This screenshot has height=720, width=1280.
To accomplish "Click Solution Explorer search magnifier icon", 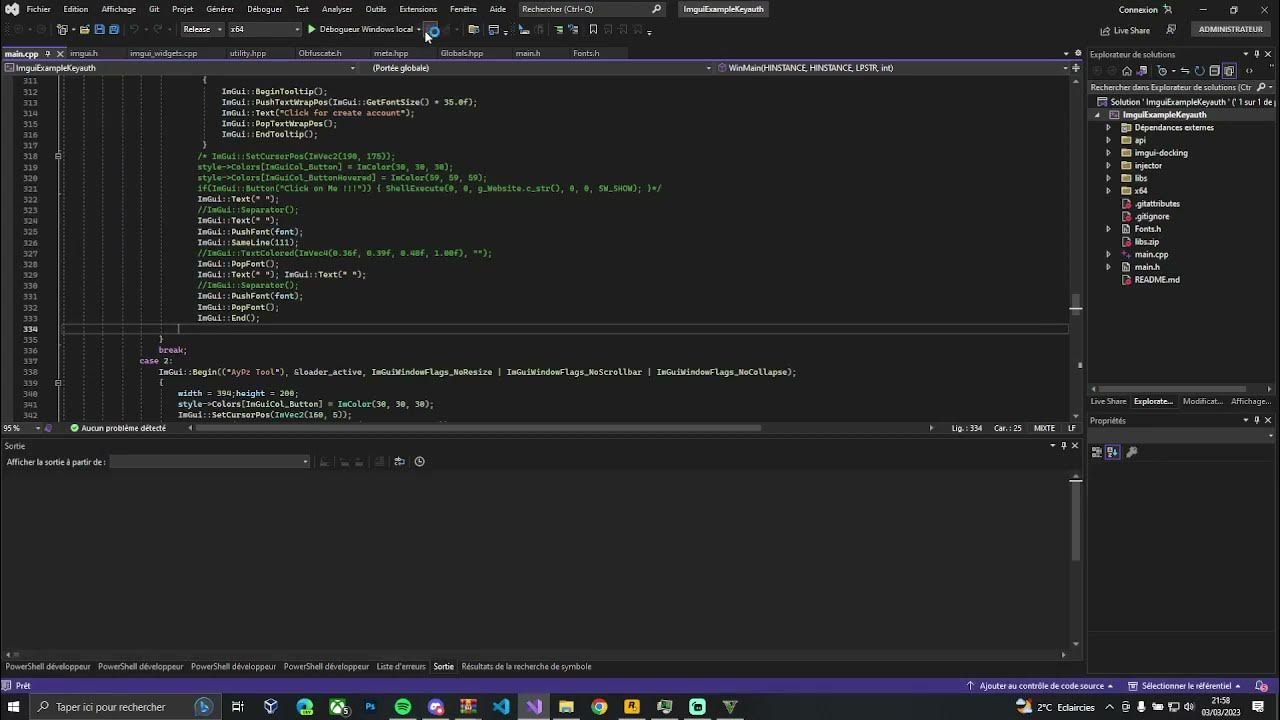I will (x=1259, y=87).
